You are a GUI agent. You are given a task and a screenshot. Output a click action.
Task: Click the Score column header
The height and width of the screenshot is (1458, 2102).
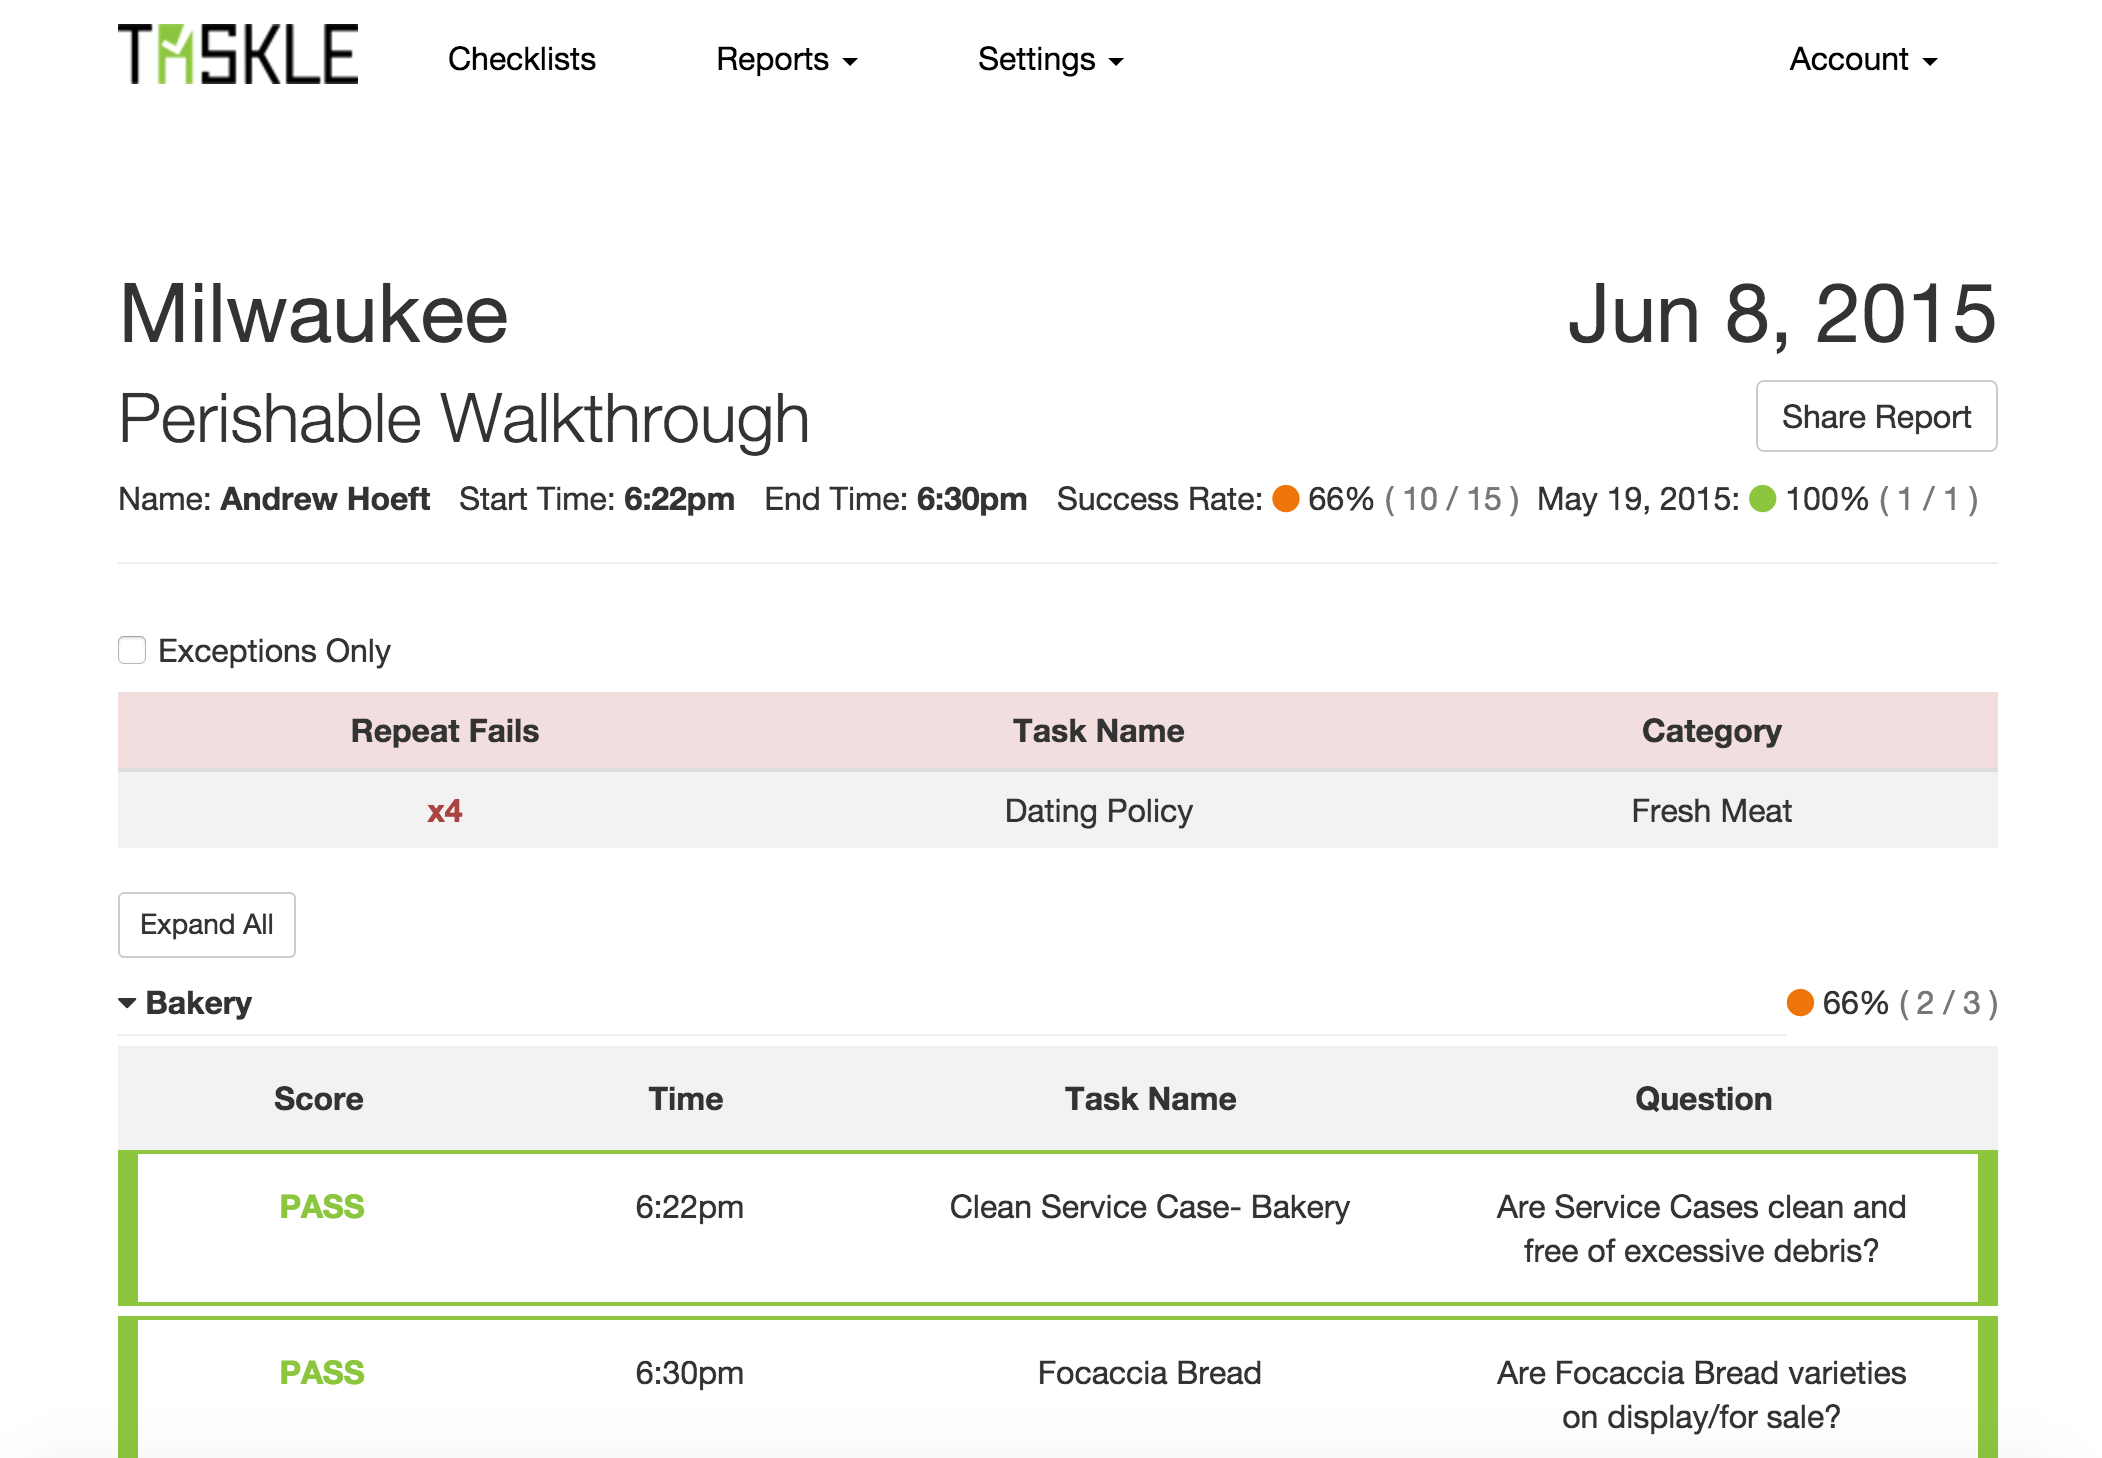tap(318, 1099)
